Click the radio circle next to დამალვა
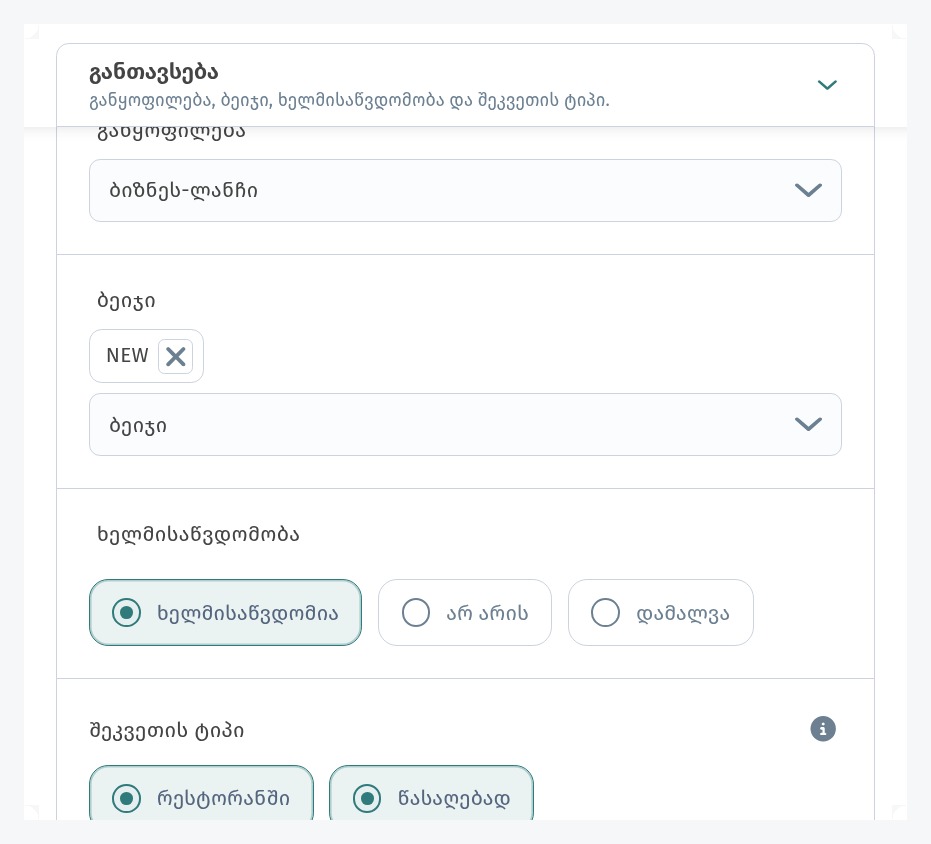This screenshot has width=931, height=844. [x=605, y=612]
